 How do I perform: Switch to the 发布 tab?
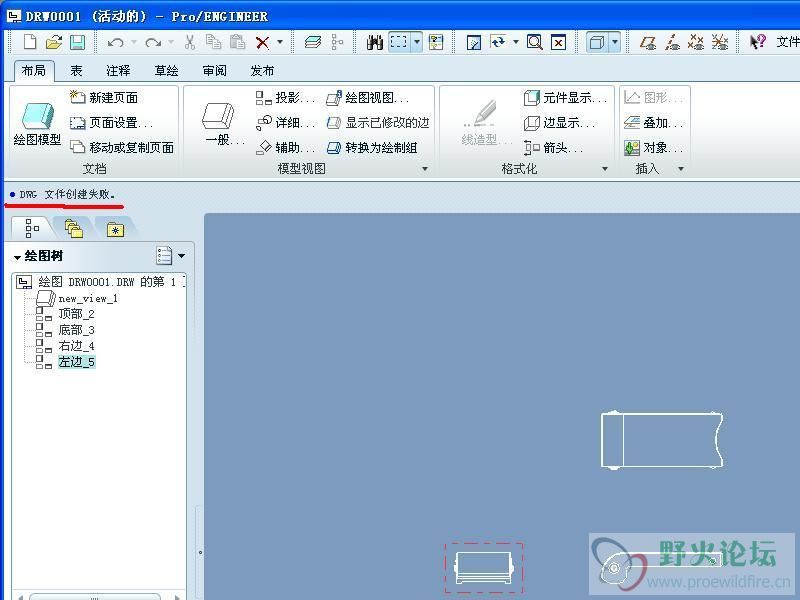(x=262, y=70)
